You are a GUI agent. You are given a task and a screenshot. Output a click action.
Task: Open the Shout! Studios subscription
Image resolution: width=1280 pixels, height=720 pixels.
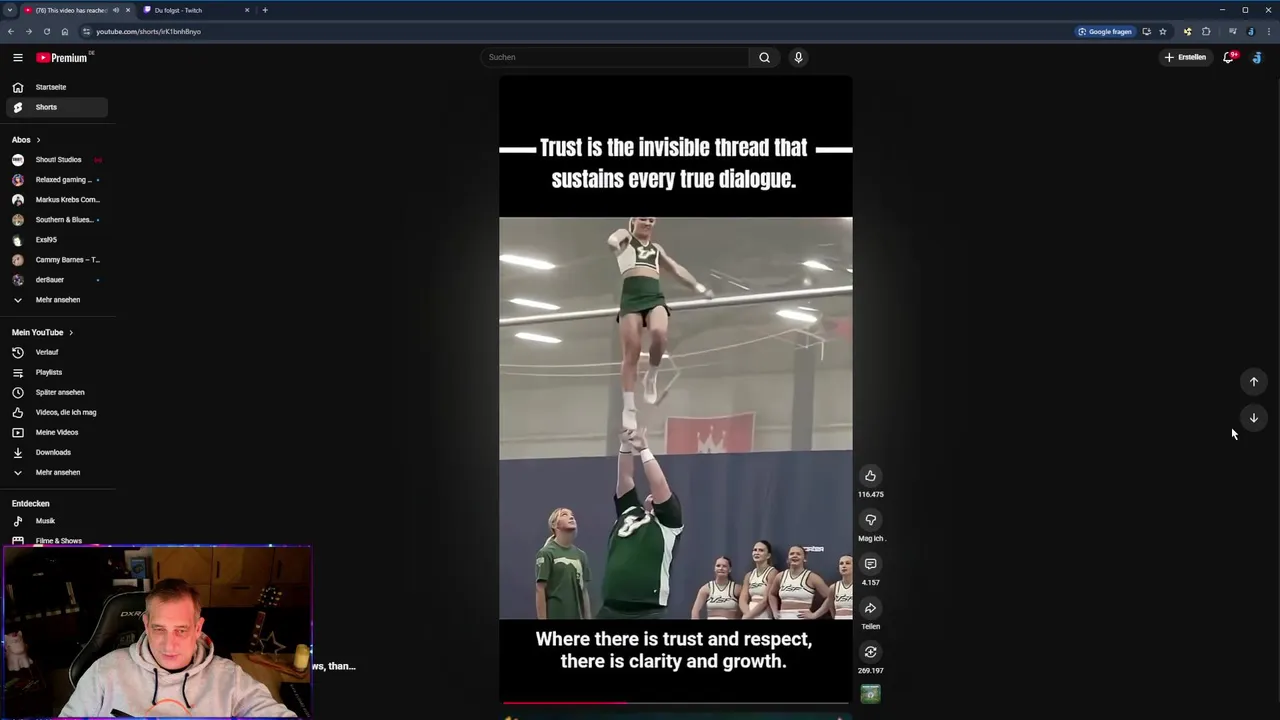click(56, 160)
